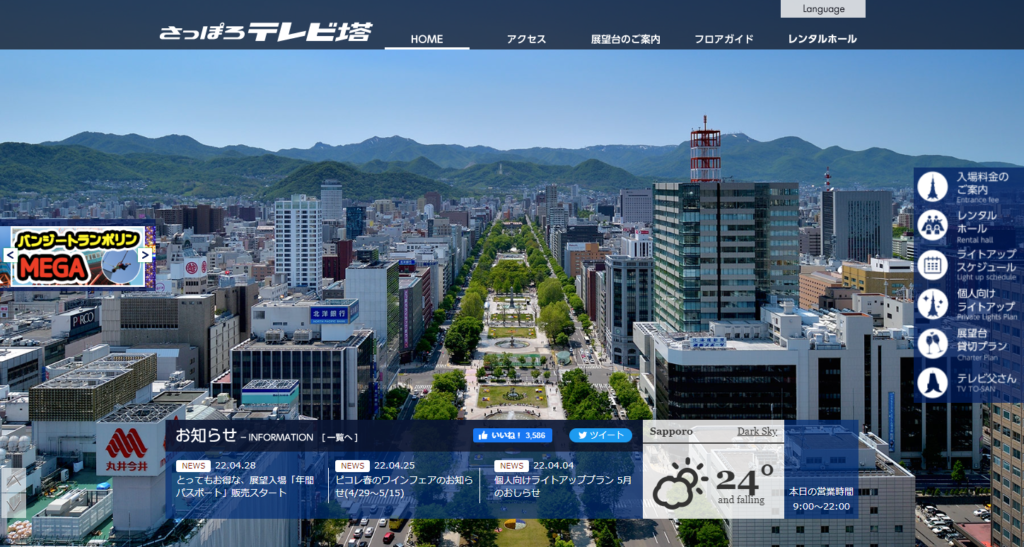
Task: Click the 本日の営業時間 9:00~22:00 text
Action: coord(821,499)
